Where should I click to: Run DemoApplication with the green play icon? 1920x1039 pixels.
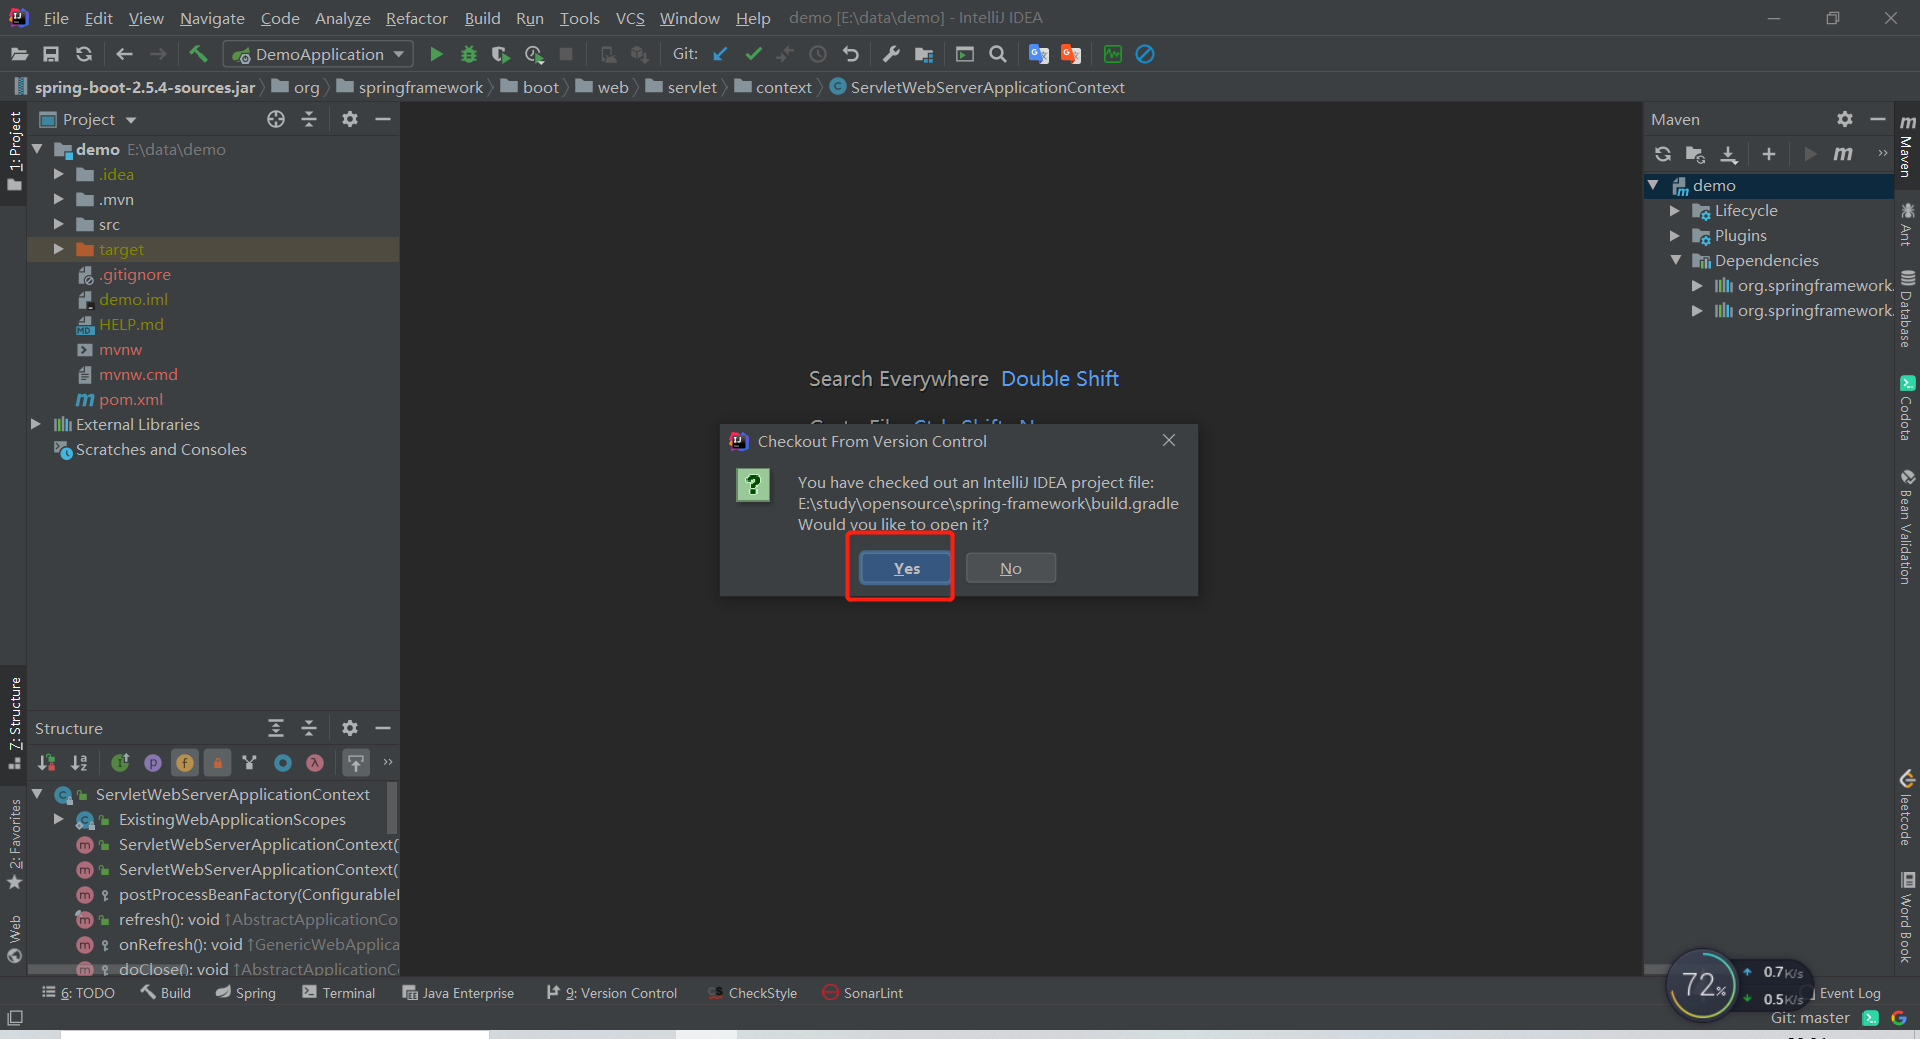[436, 54]
